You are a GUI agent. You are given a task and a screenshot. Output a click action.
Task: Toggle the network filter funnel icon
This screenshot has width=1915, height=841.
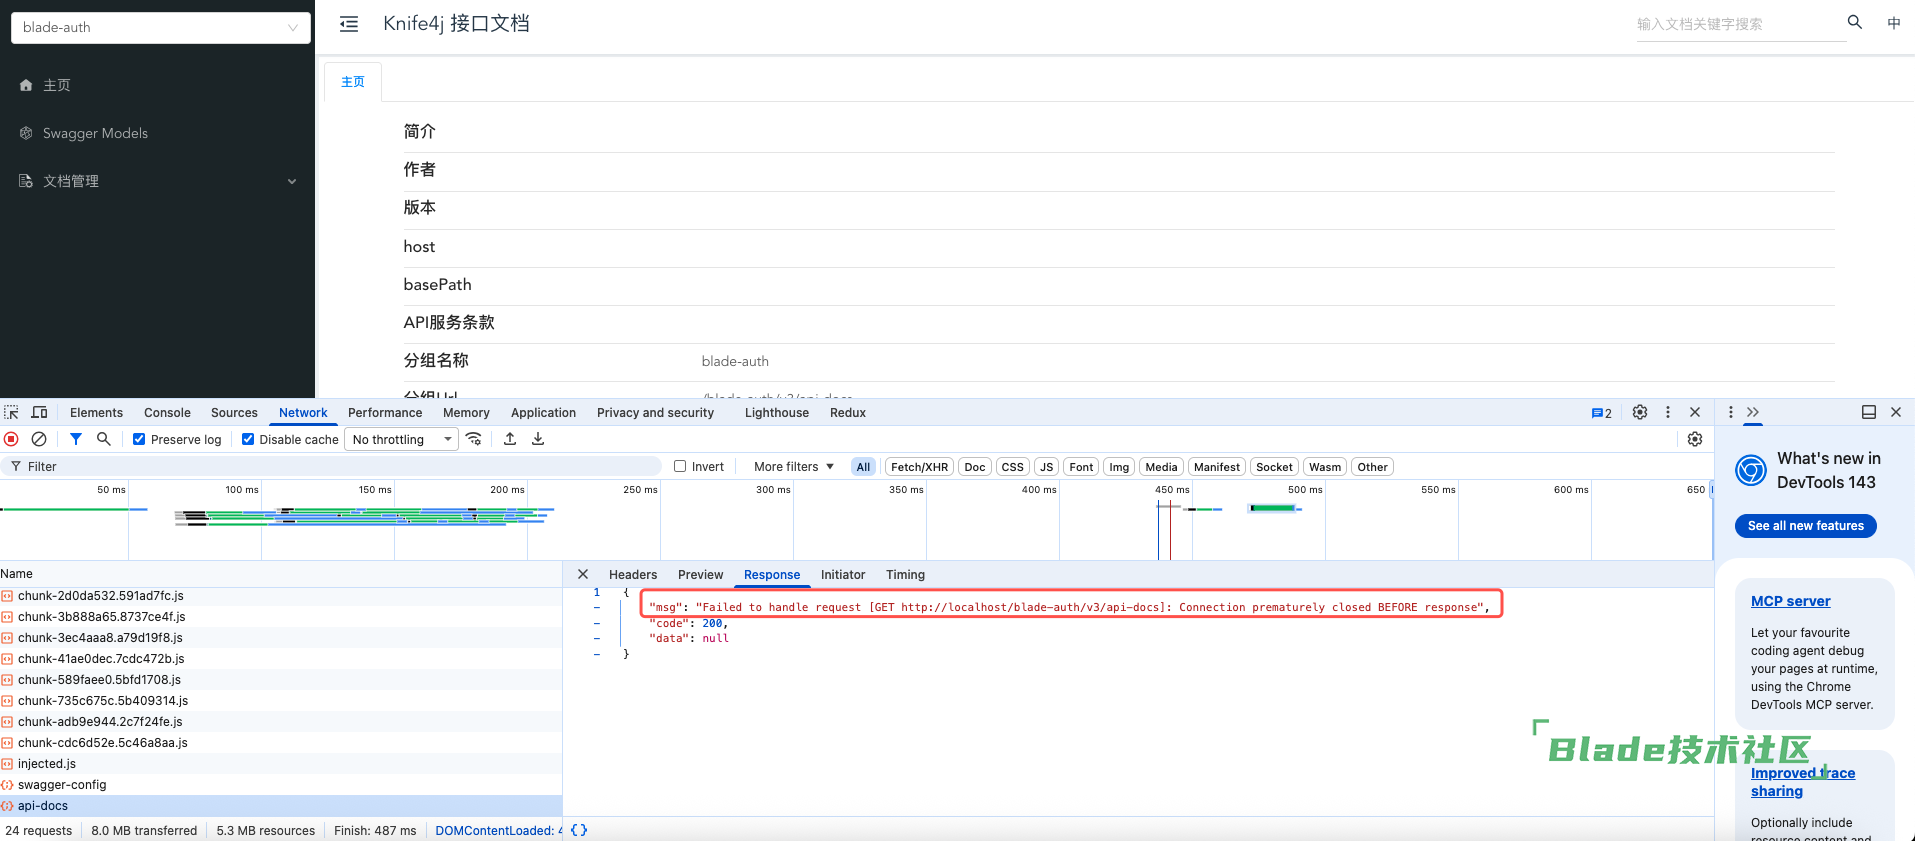coord(76,439)
